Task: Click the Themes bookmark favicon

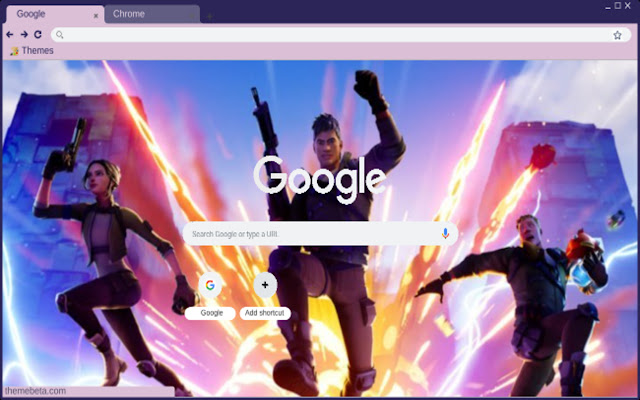Action: 14,51
